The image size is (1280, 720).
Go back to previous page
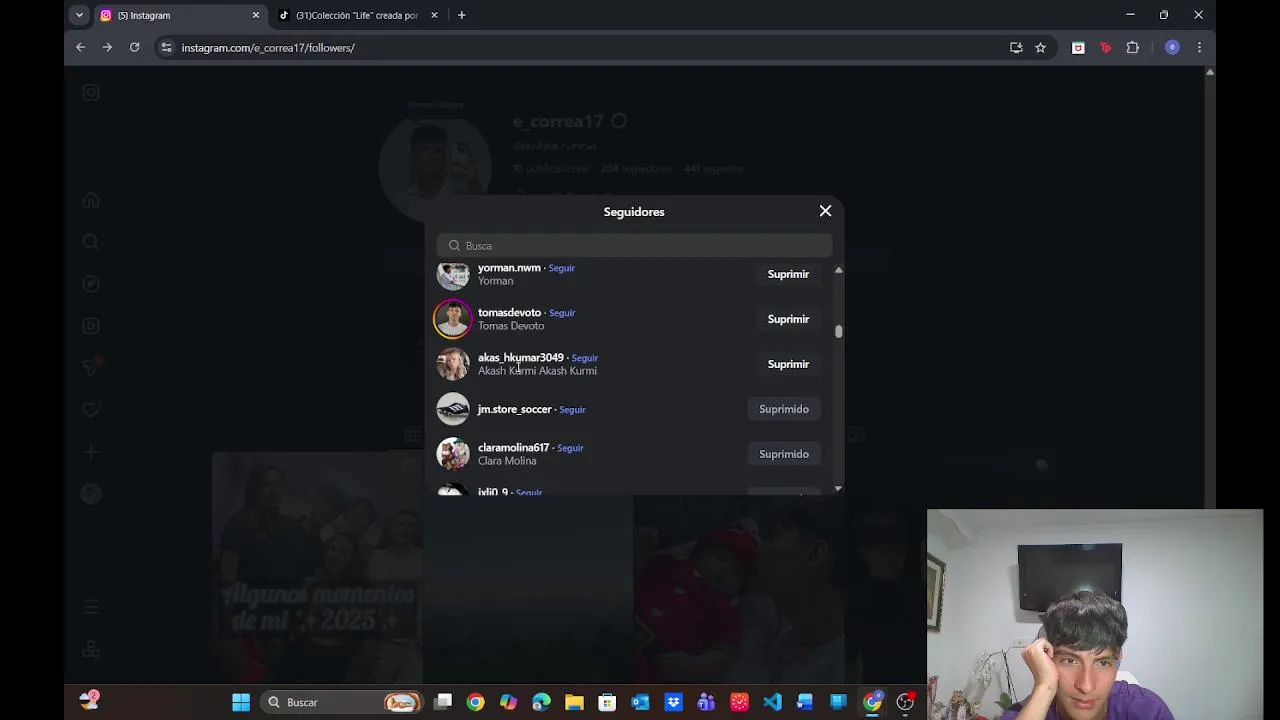pos(81,47)
